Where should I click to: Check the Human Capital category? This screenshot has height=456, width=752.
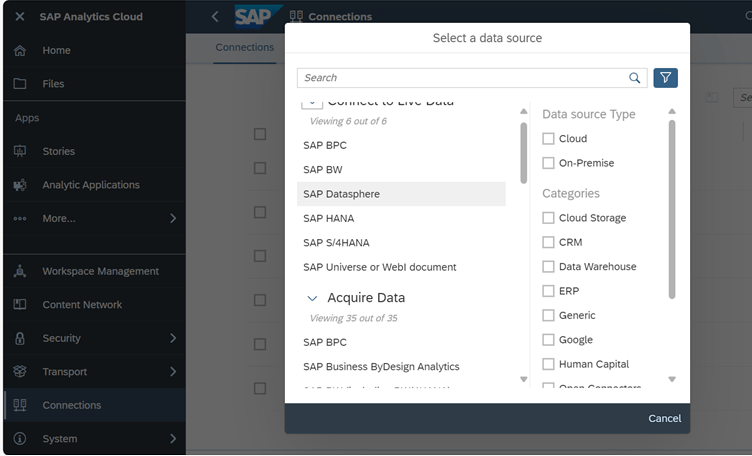point(548,364)
